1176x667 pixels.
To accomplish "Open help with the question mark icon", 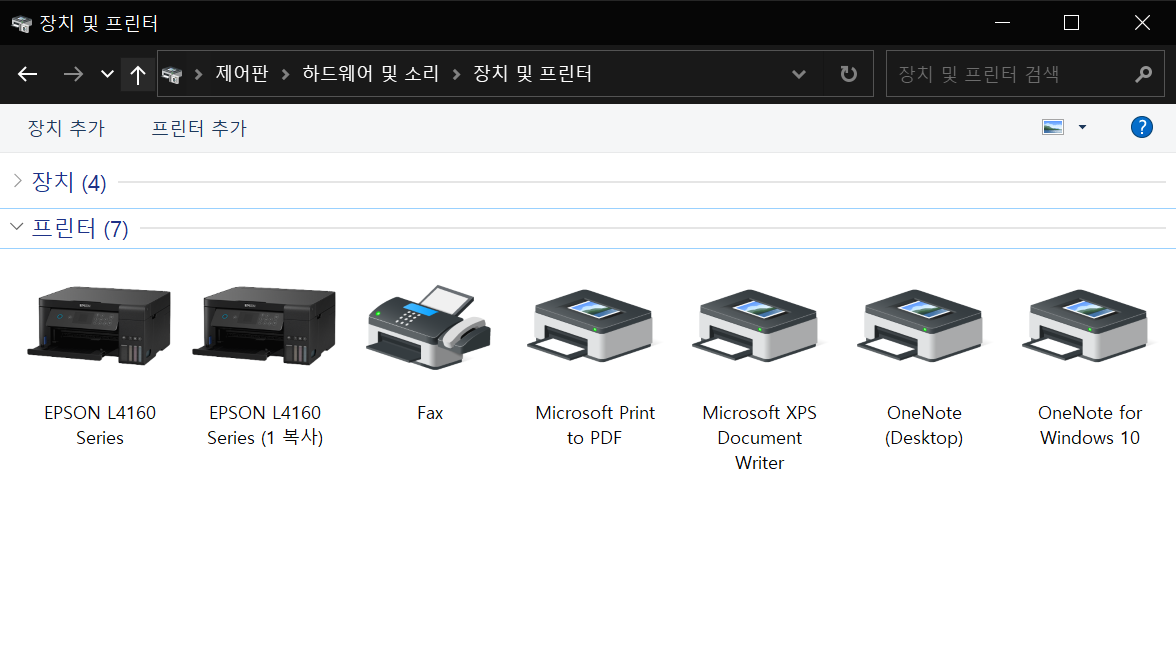I will (x=1142, y=128).
